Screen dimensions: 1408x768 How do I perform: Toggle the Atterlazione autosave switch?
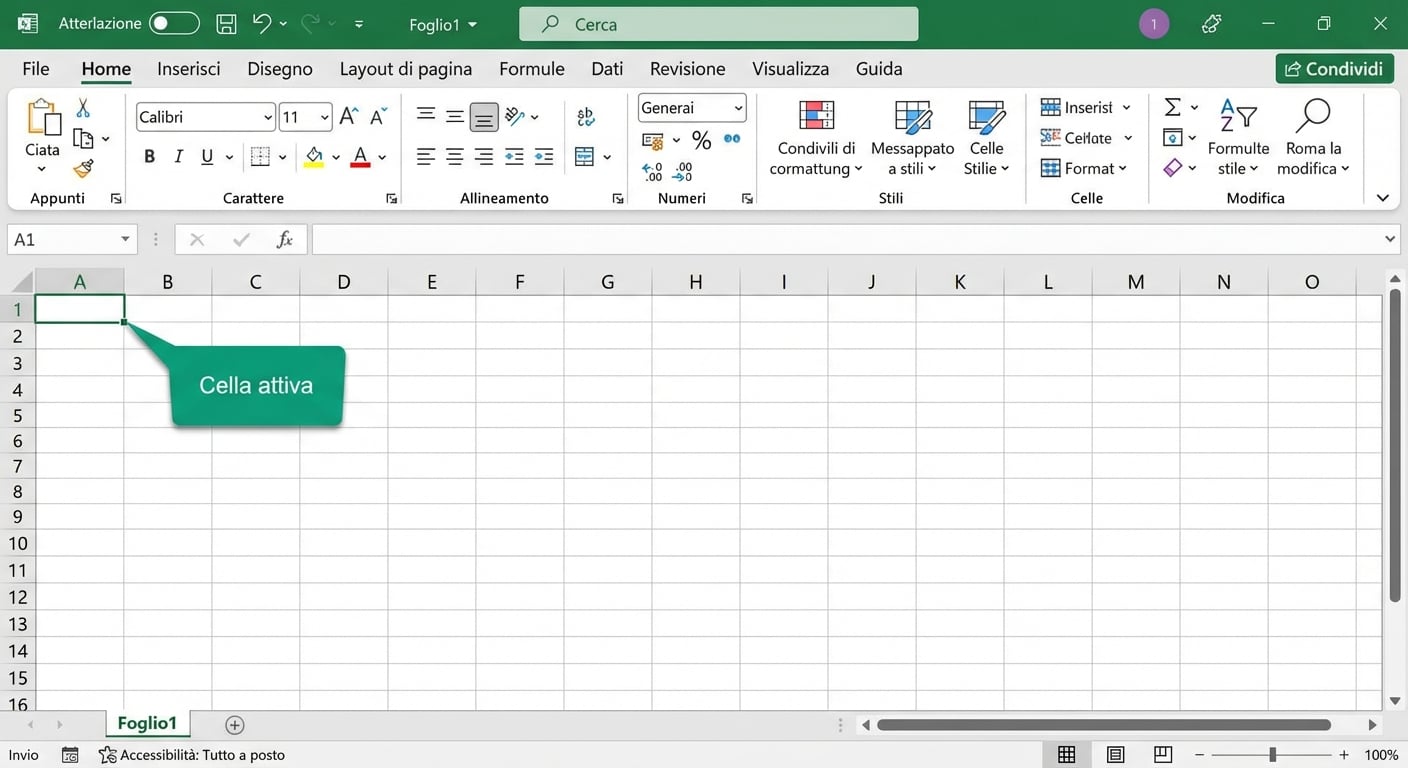[174, 24]
